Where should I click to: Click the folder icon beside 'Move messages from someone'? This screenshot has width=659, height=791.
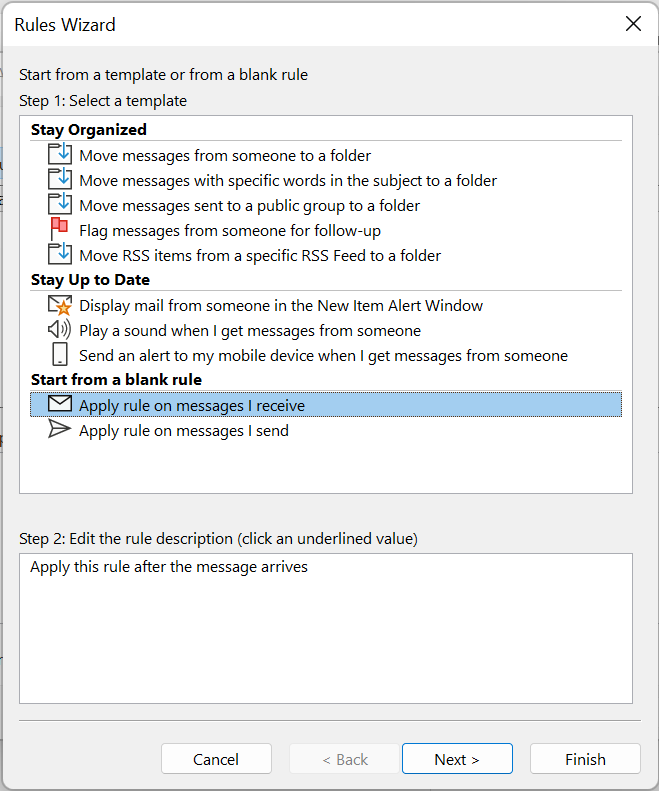coord(60,154)
